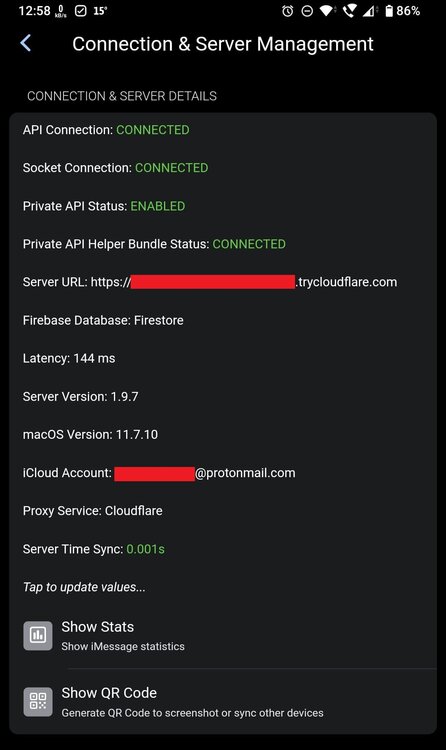Tap the checkbox notification icon in status bar

tap(81, 11)
